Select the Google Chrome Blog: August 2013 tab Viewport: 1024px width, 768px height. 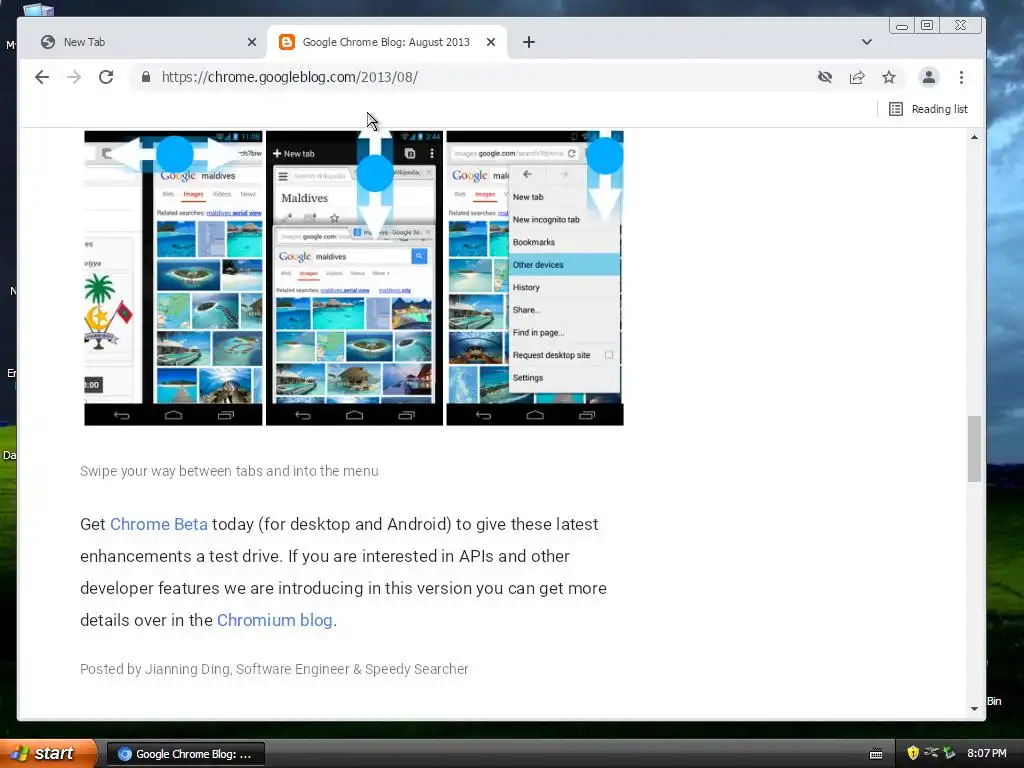click(x=386, y=42)
